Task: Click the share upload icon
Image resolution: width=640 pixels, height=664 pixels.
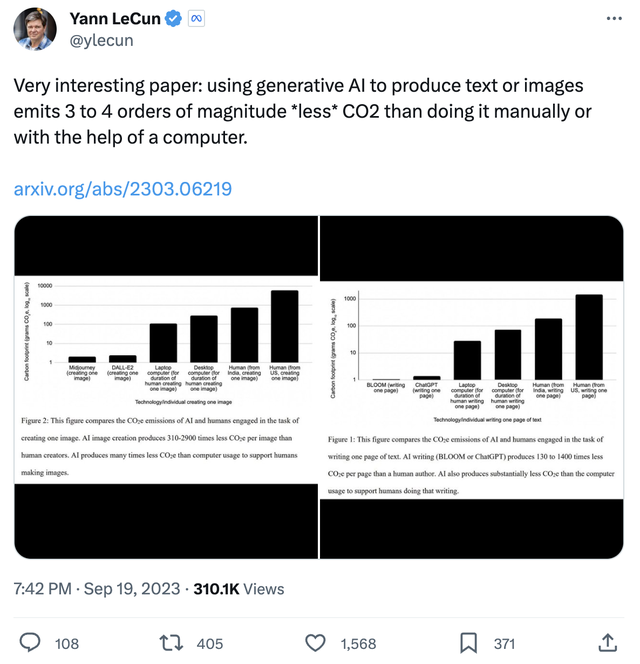Action: pos(607,642)
